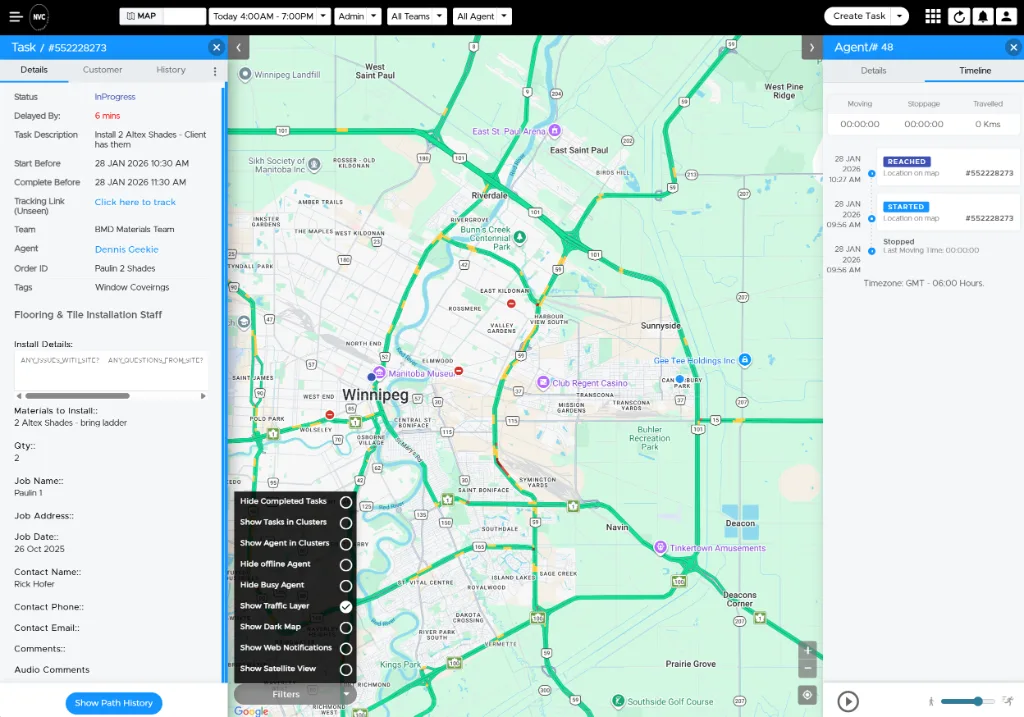Switch to agent Details tab

point(873,71)
